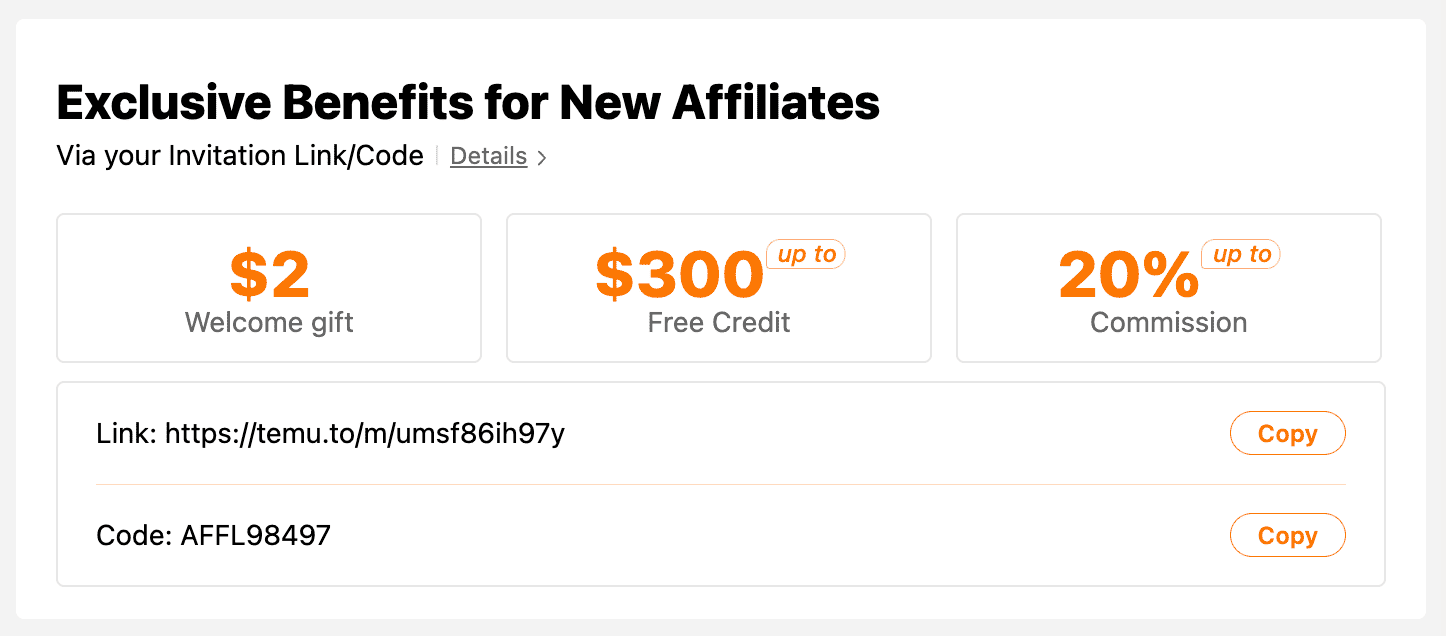The image size is (1446, 636).
Task: Select the 20% Commission card
Action: click(x=1167, y=287)
